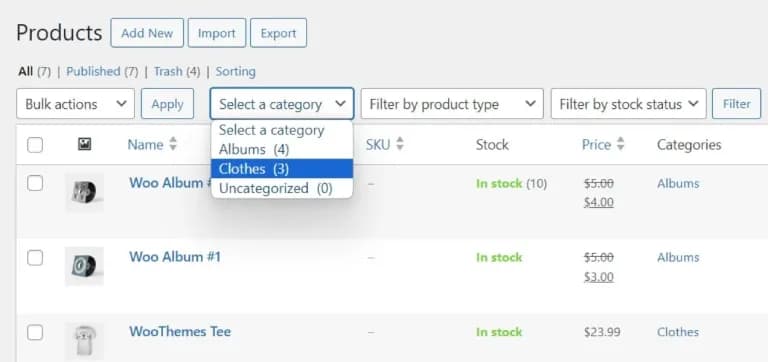Image resolution: width=768 pixels, height=362 pixels.
Task: Open the Bulk actions dropdown
Action: (75, 104)
